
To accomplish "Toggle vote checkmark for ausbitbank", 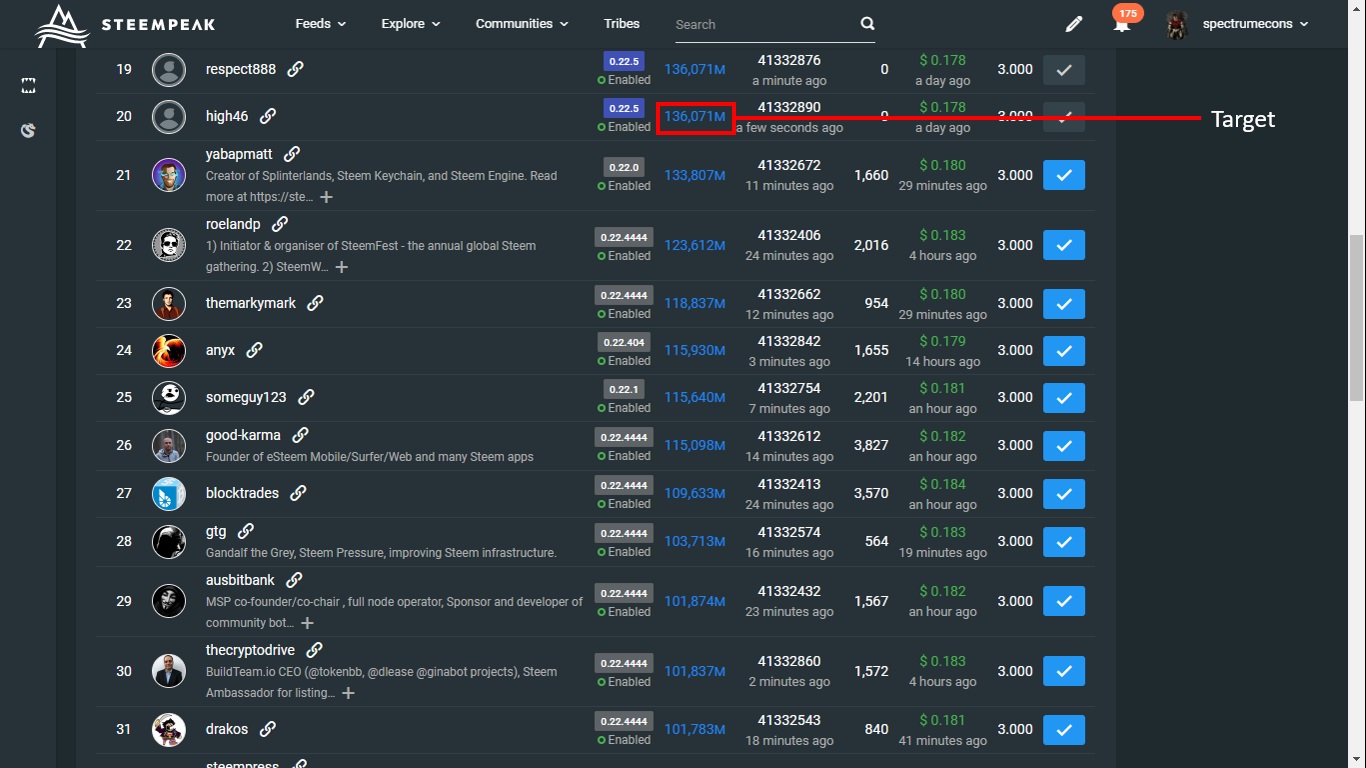I will pyautogui.click(x=1064, y=601).
